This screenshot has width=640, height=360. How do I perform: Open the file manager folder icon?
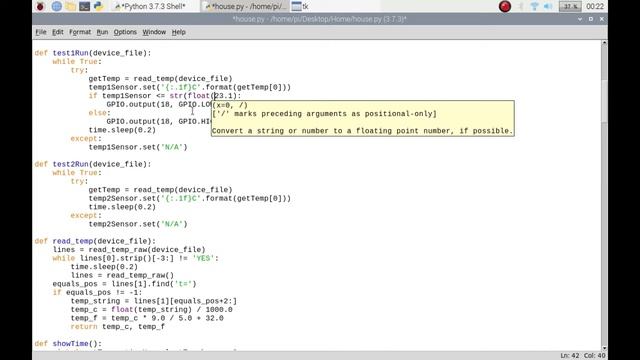(71, 6)
